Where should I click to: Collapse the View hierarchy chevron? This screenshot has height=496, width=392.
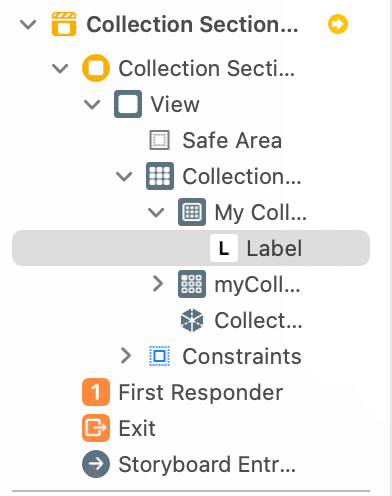coord(92,104)
